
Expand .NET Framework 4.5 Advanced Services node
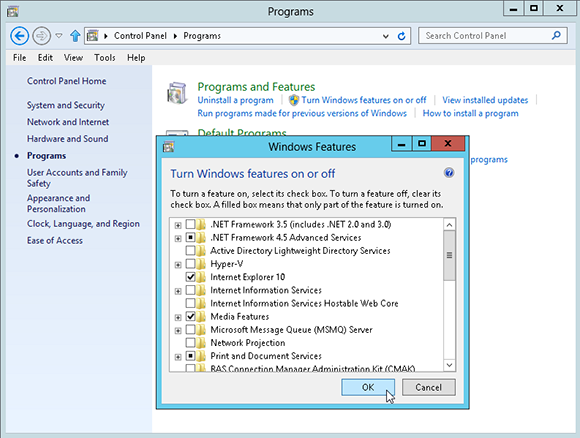(178, 238)
